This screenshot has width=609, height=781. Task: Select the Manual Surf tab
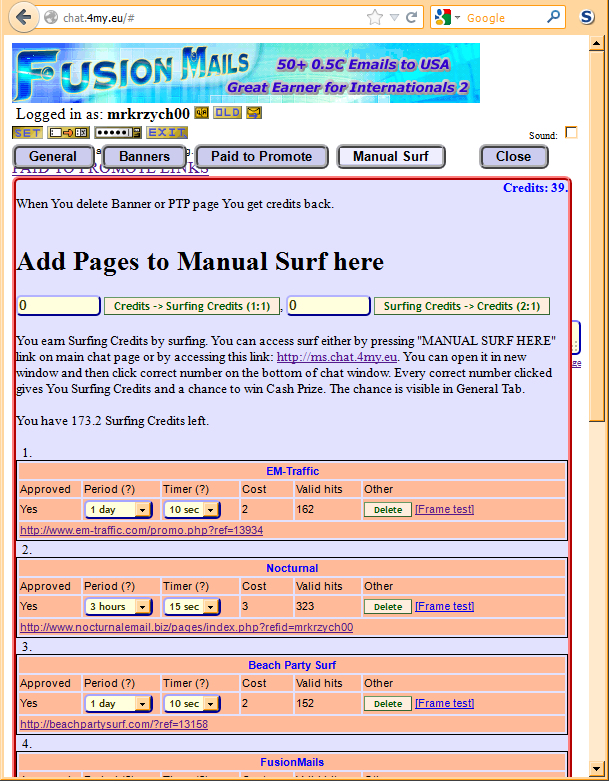point(391,156)
